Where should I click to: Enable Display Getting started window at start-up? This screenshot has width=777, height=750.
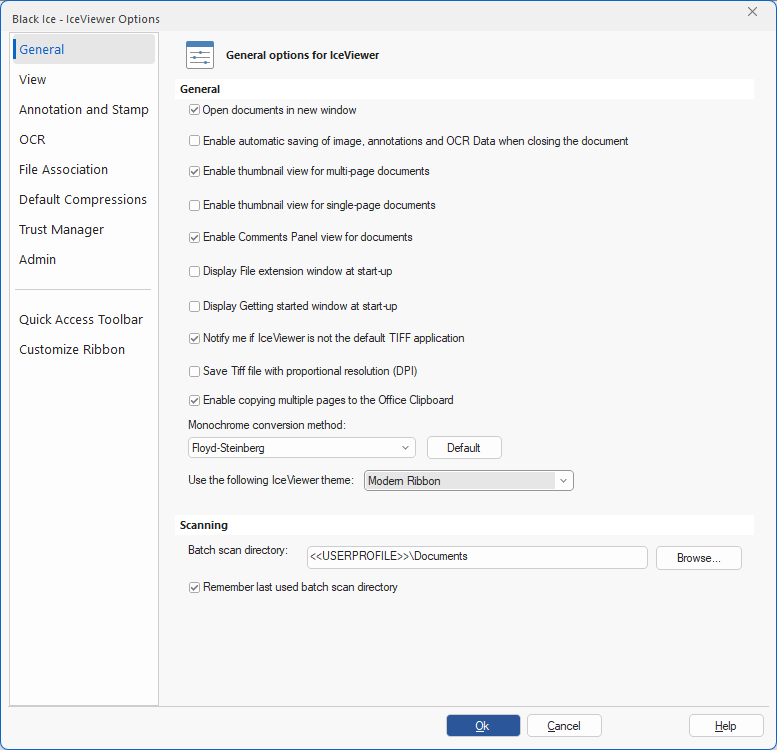pos(195,306)
